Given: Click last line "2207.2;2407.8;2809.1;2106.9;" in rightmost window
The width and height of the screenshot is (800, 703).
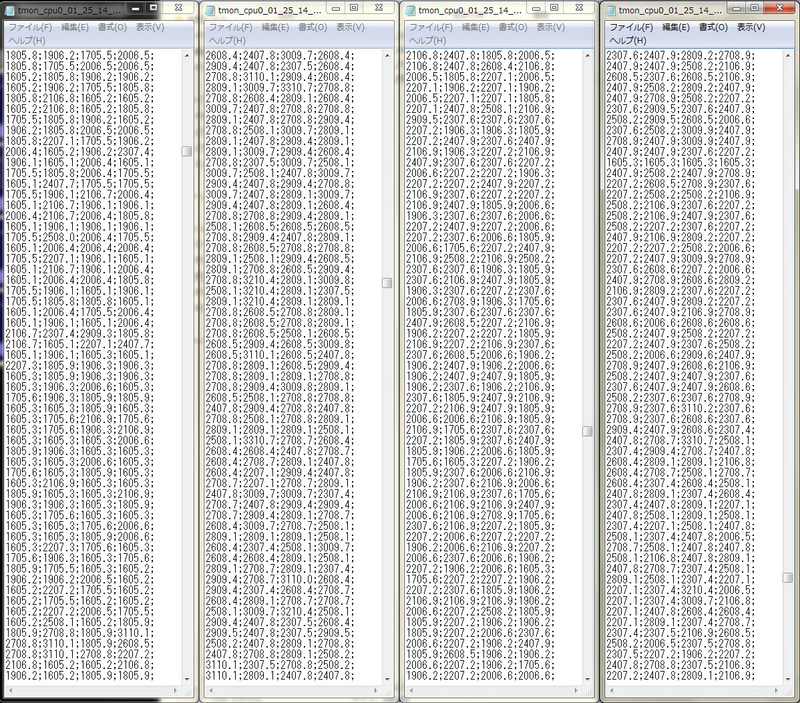Looking at the screenshot, I should click(681, 675).
